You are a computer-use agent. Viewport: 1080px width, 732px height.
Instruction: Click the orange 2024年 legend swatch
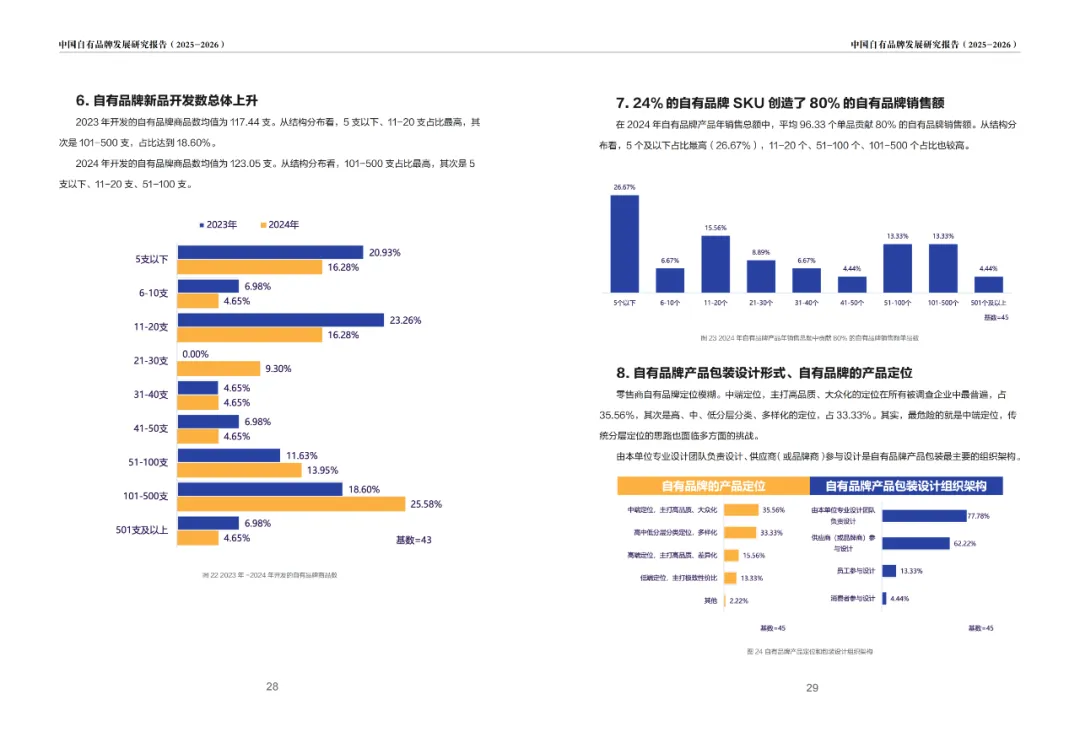(x=263, y=225)
